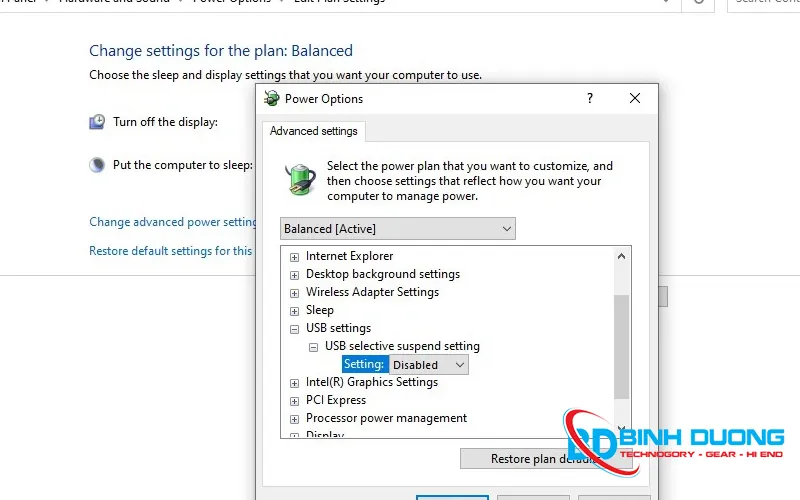This screenshot has width=800, height=500.
Task: Select Processor power management row text
Action: [x=386, y=418]
